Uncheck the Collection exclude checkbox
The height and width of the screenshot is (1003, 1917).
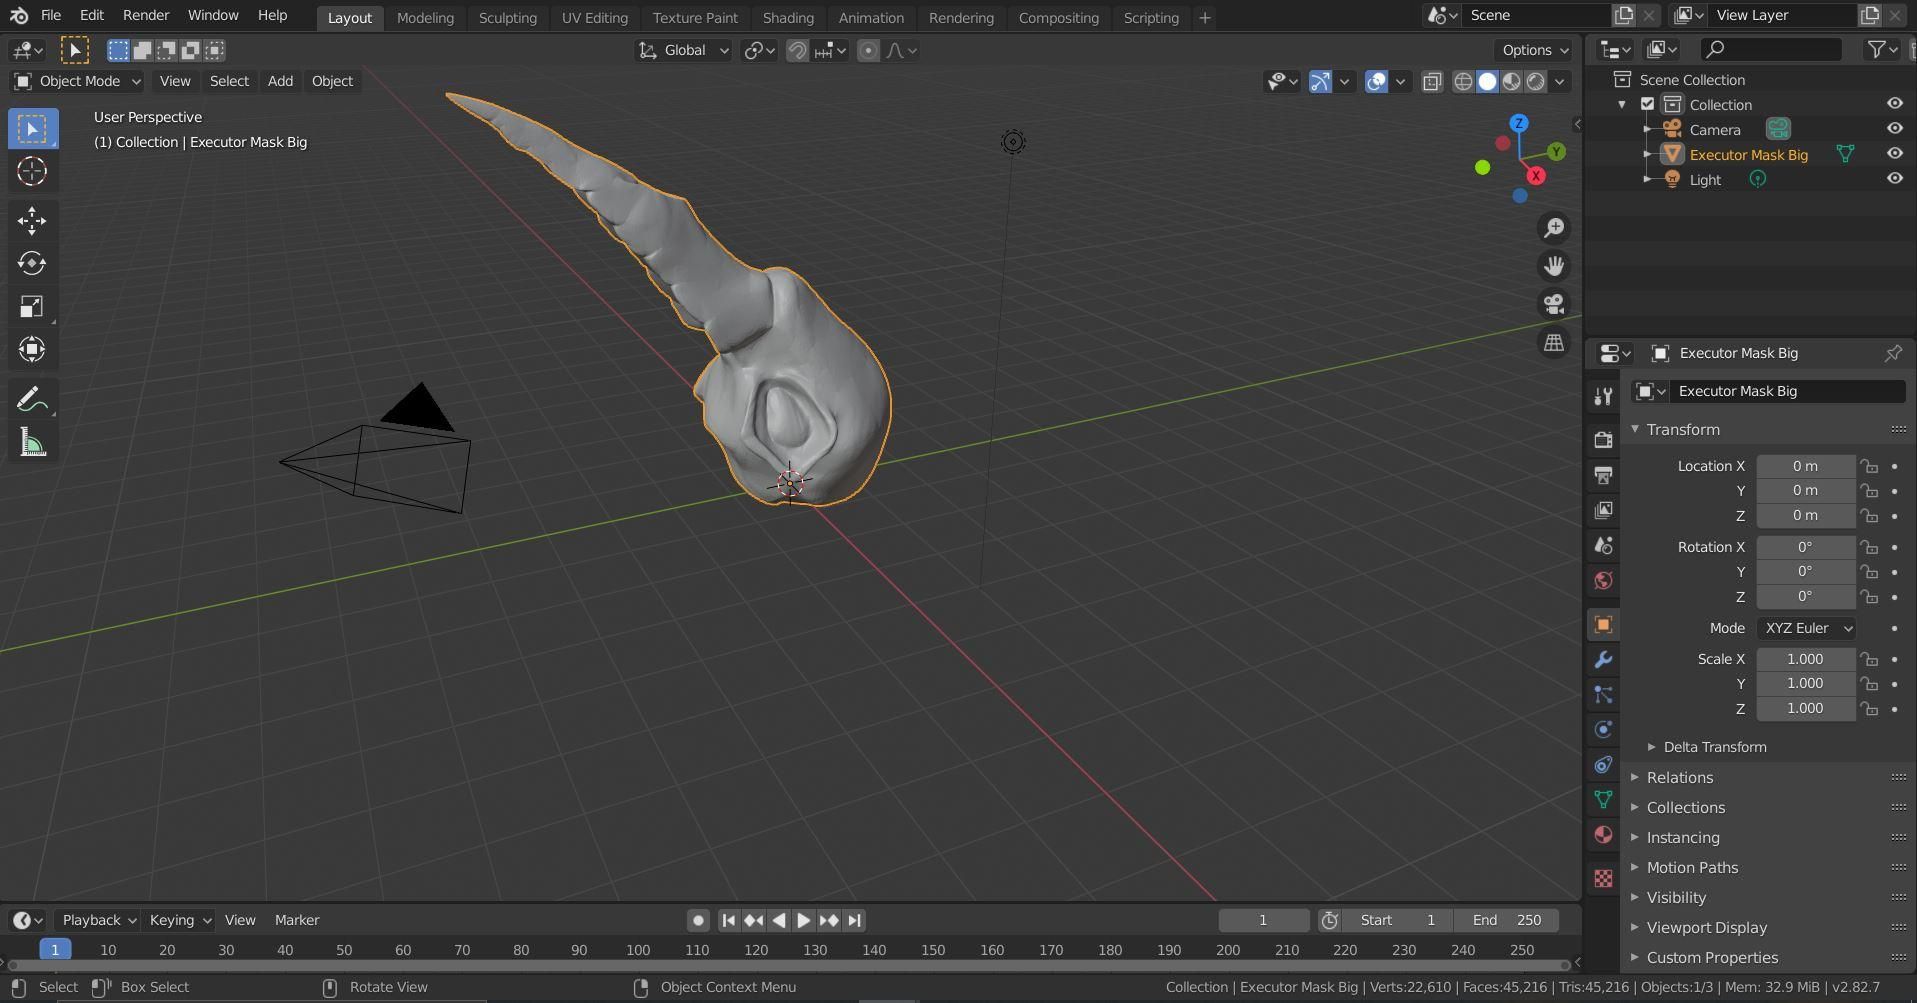pos(1647,104)
